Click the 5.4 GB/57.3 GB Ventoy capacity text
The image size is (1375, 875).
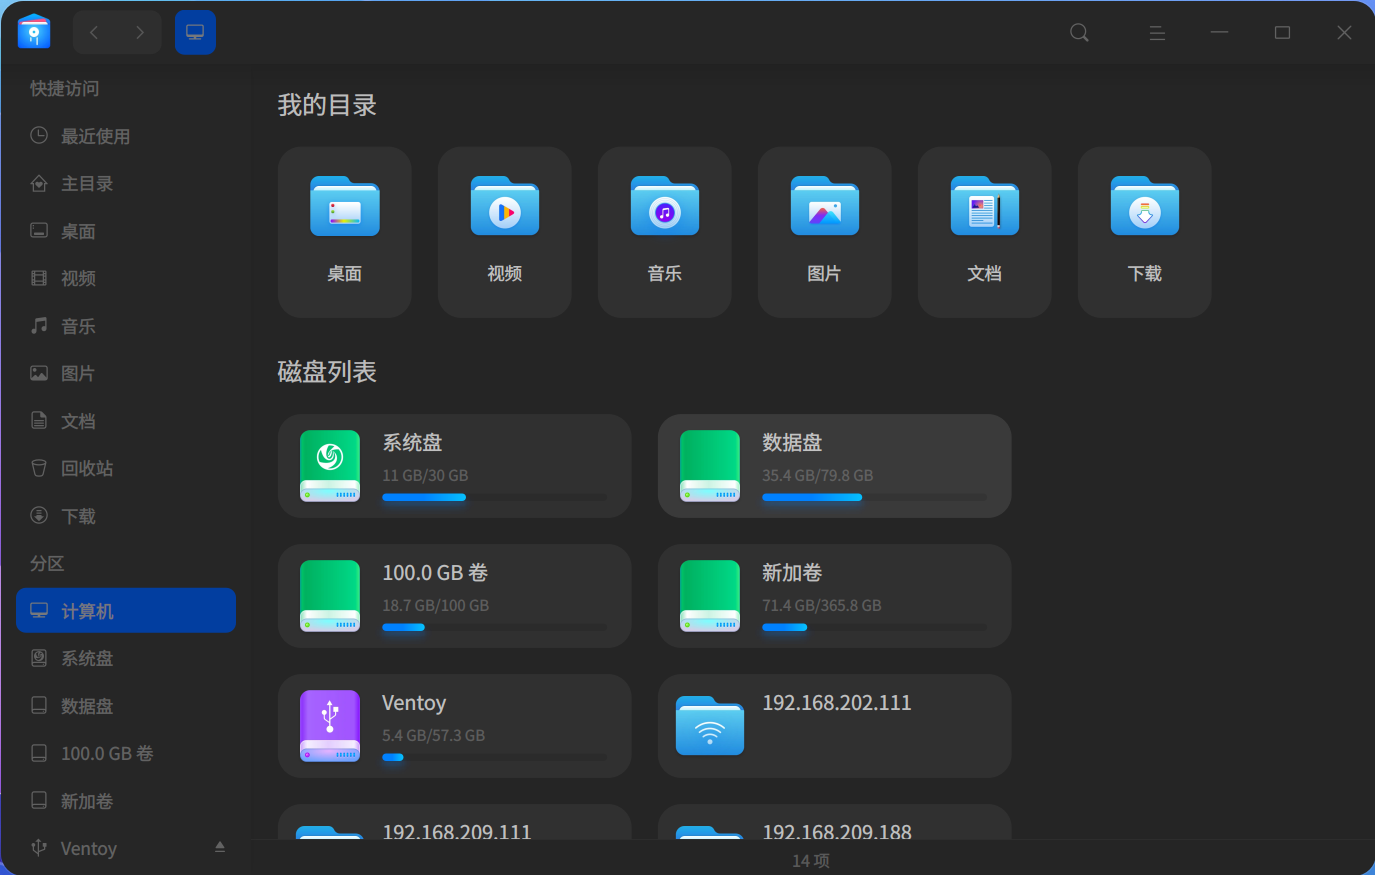click(x=433, y=735)
